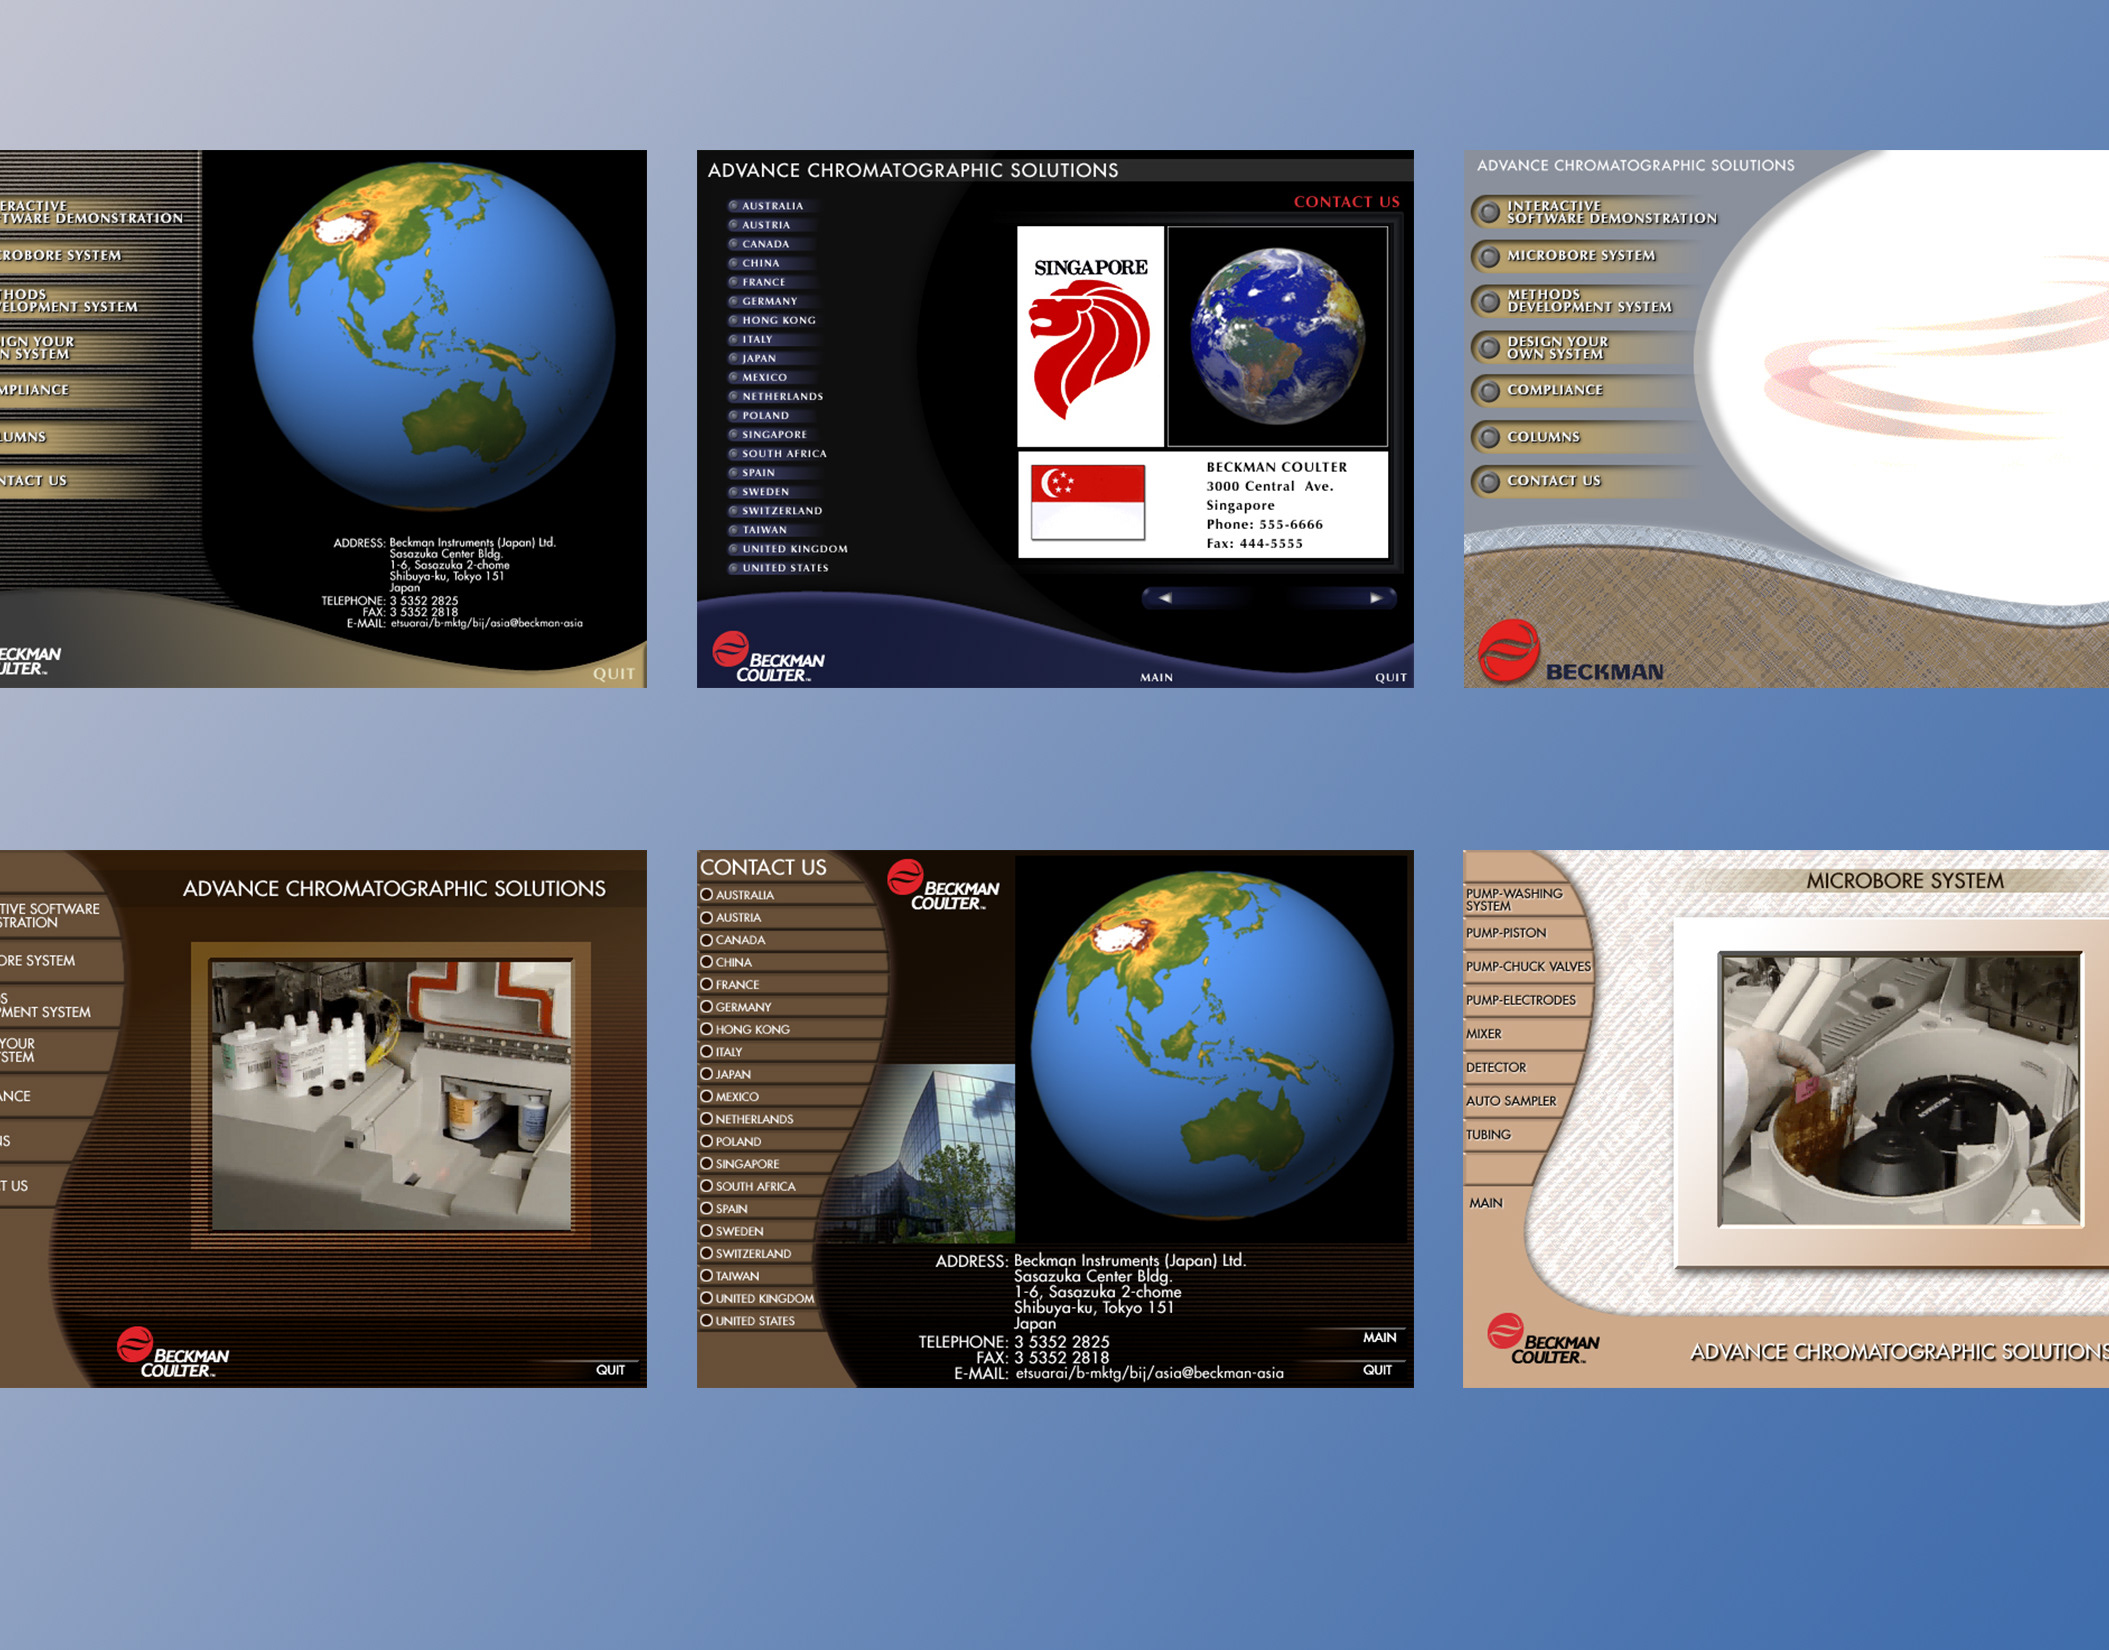Select the Hong Kong radio circle on the brown Contact Us screen
The width and height of the screenshot is (2109, 1650).
point(706,1029)
